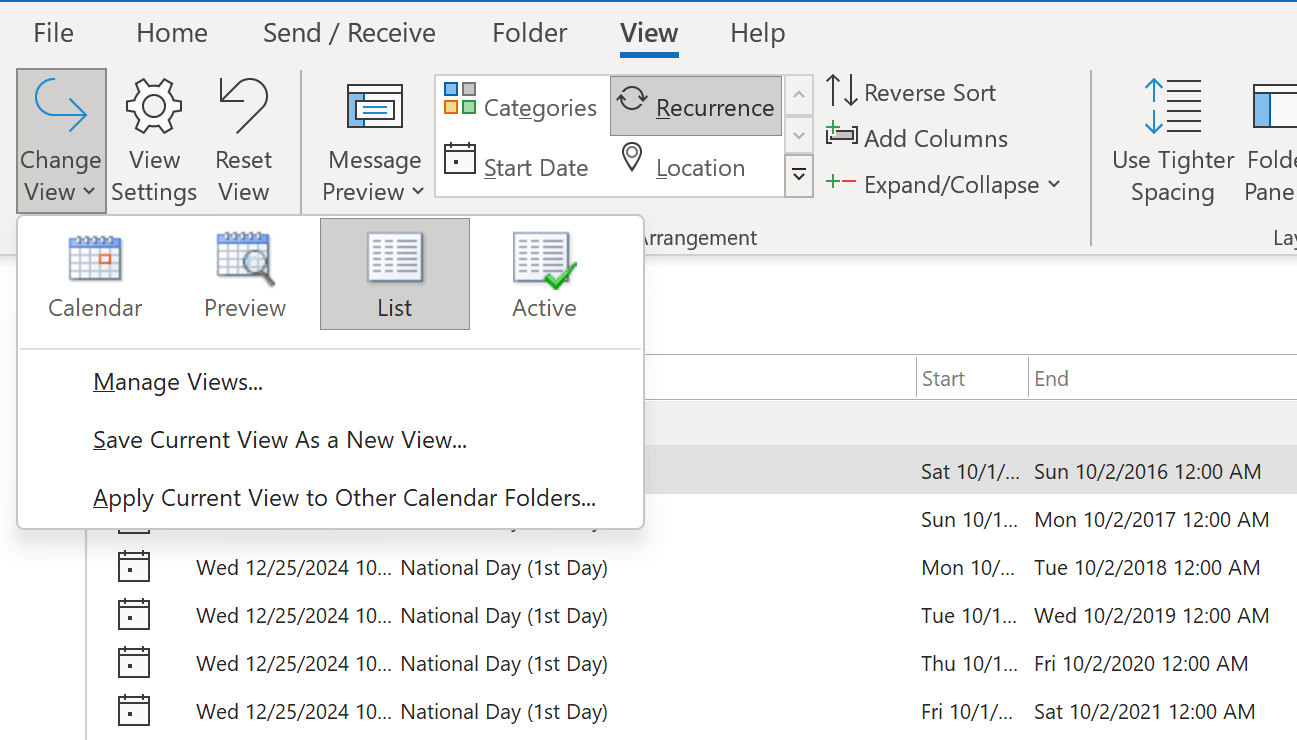Switch to the Home ribbon tab
The width and height of the screenshot is (1297, 740).
point(170,32)
